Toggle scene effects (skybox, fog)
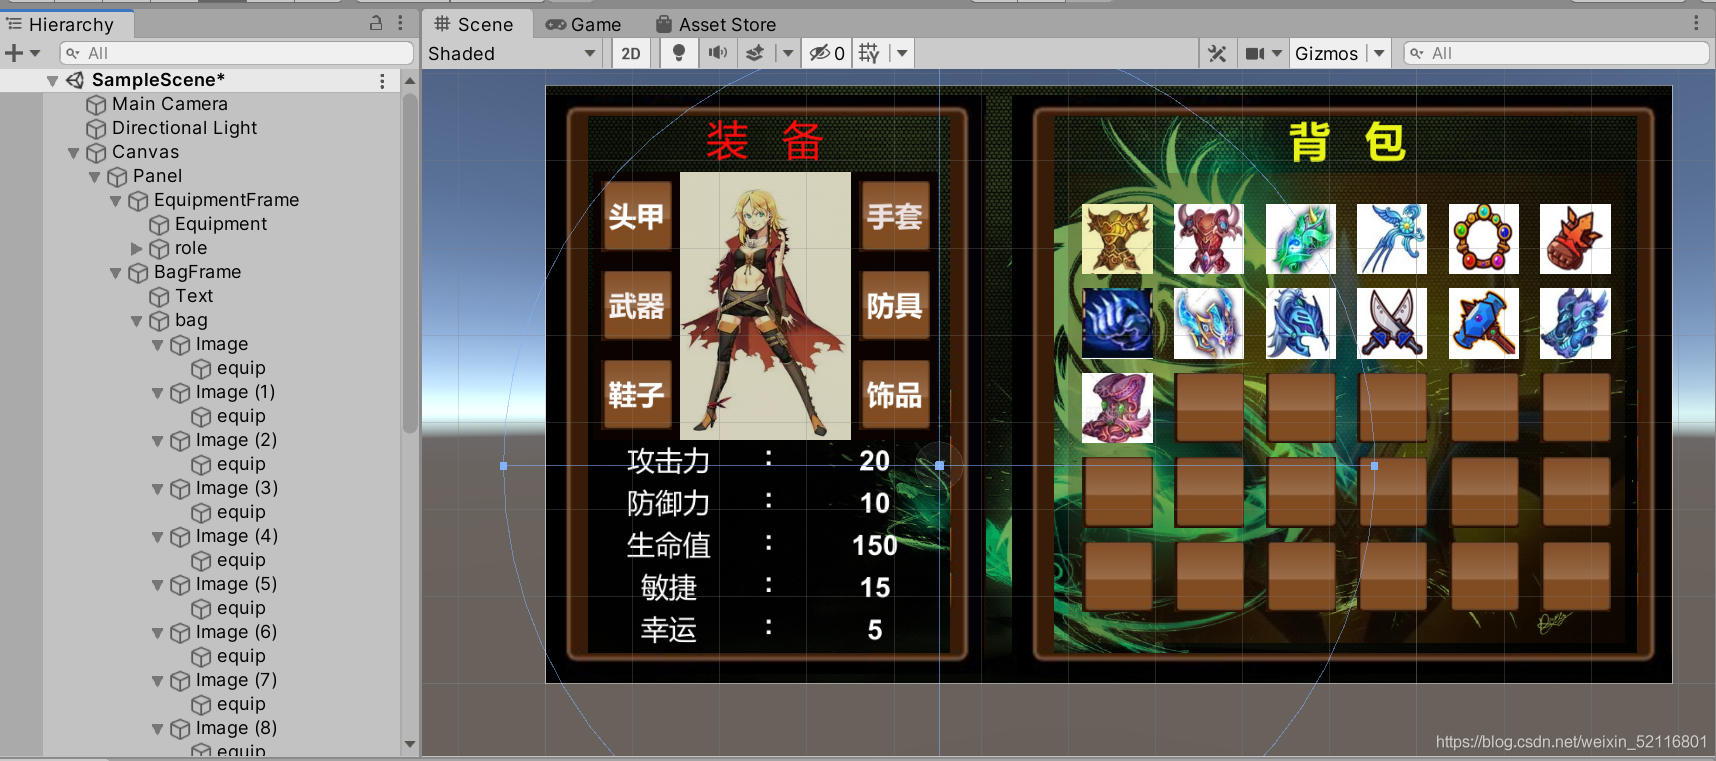The height and width of the screenshot is (761, 1716). (755, 53)
